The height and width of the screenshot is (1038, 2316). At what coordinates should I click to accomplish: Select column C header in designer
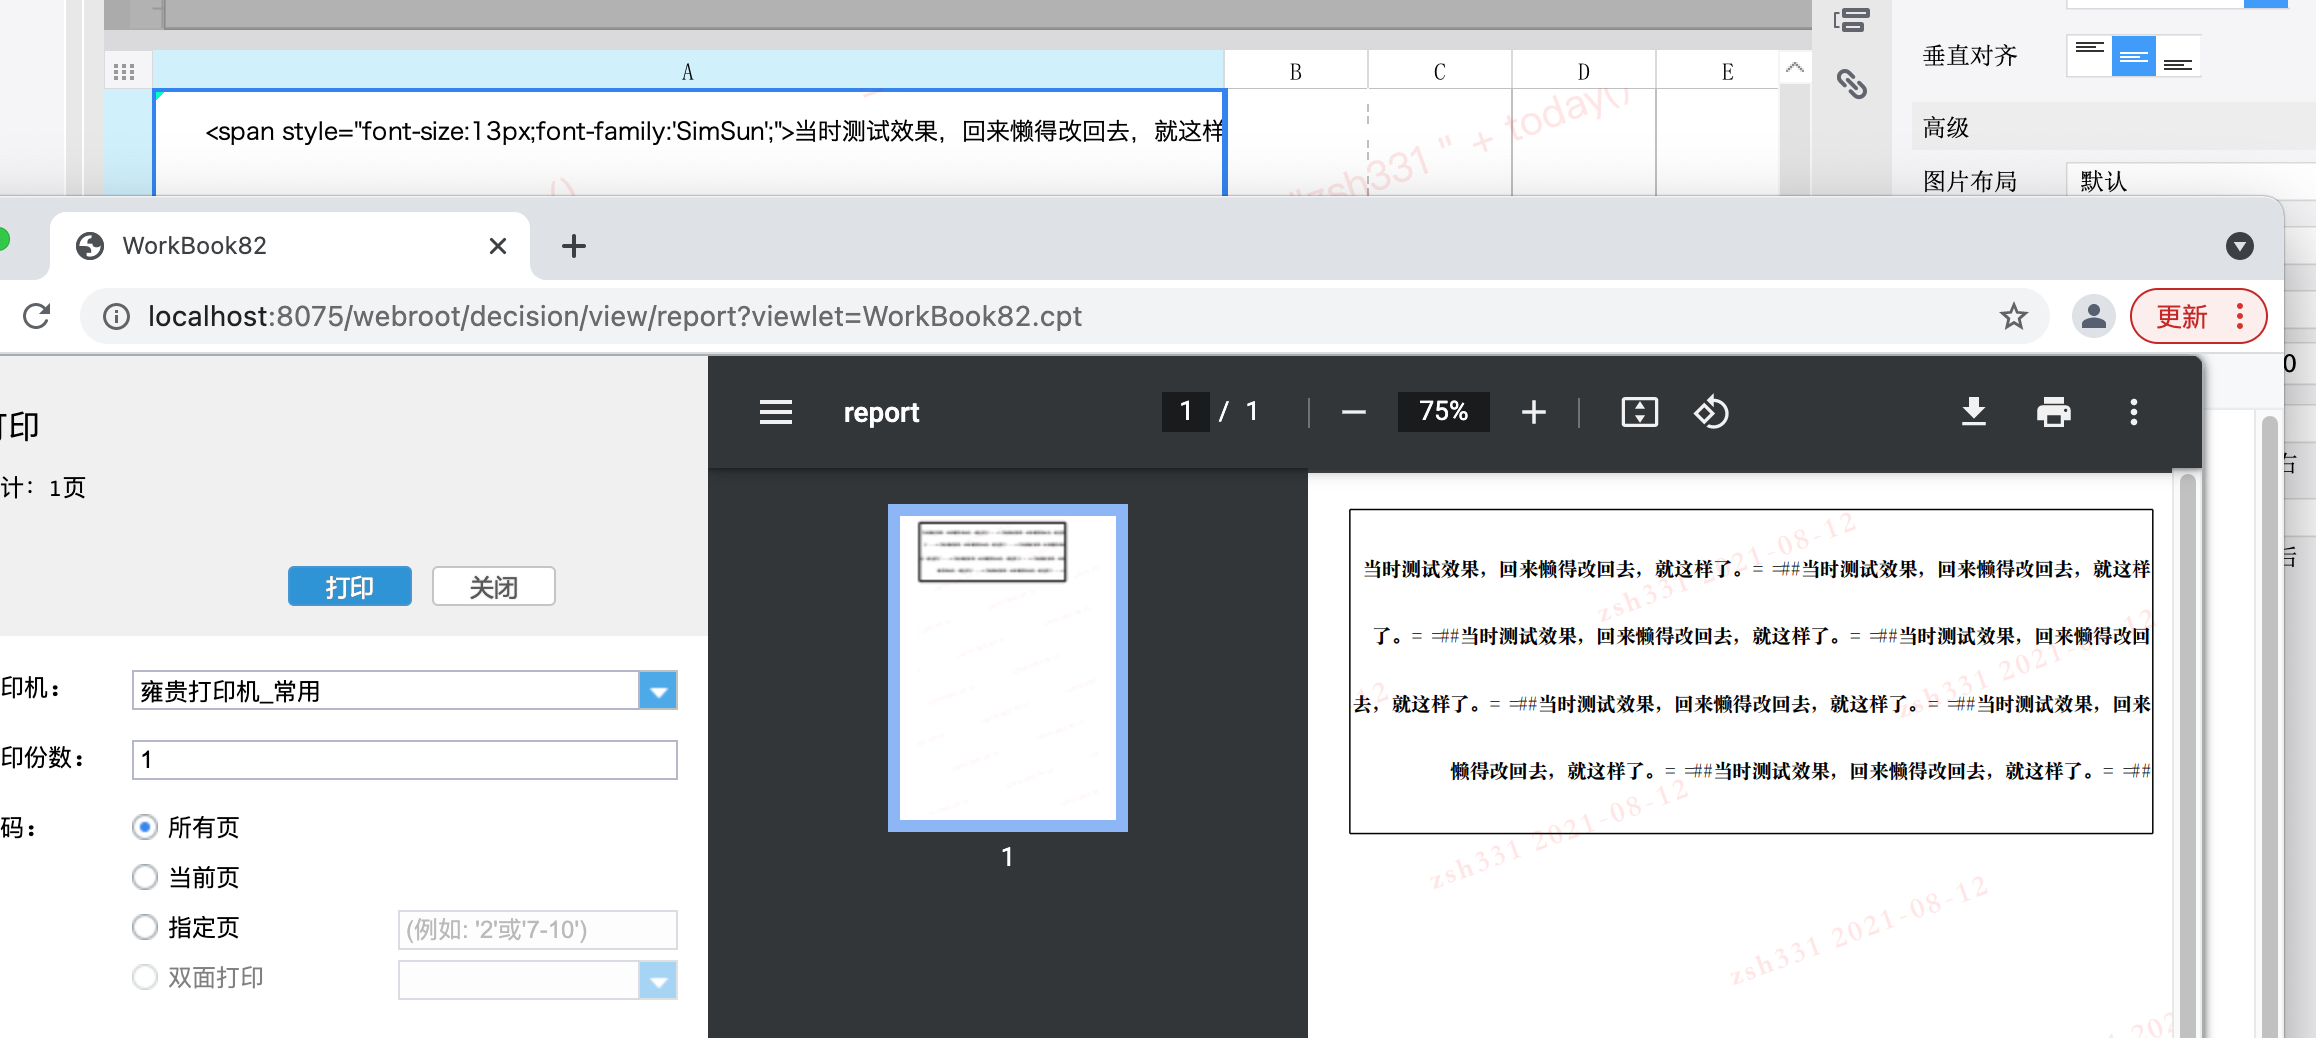point(1440,71)
